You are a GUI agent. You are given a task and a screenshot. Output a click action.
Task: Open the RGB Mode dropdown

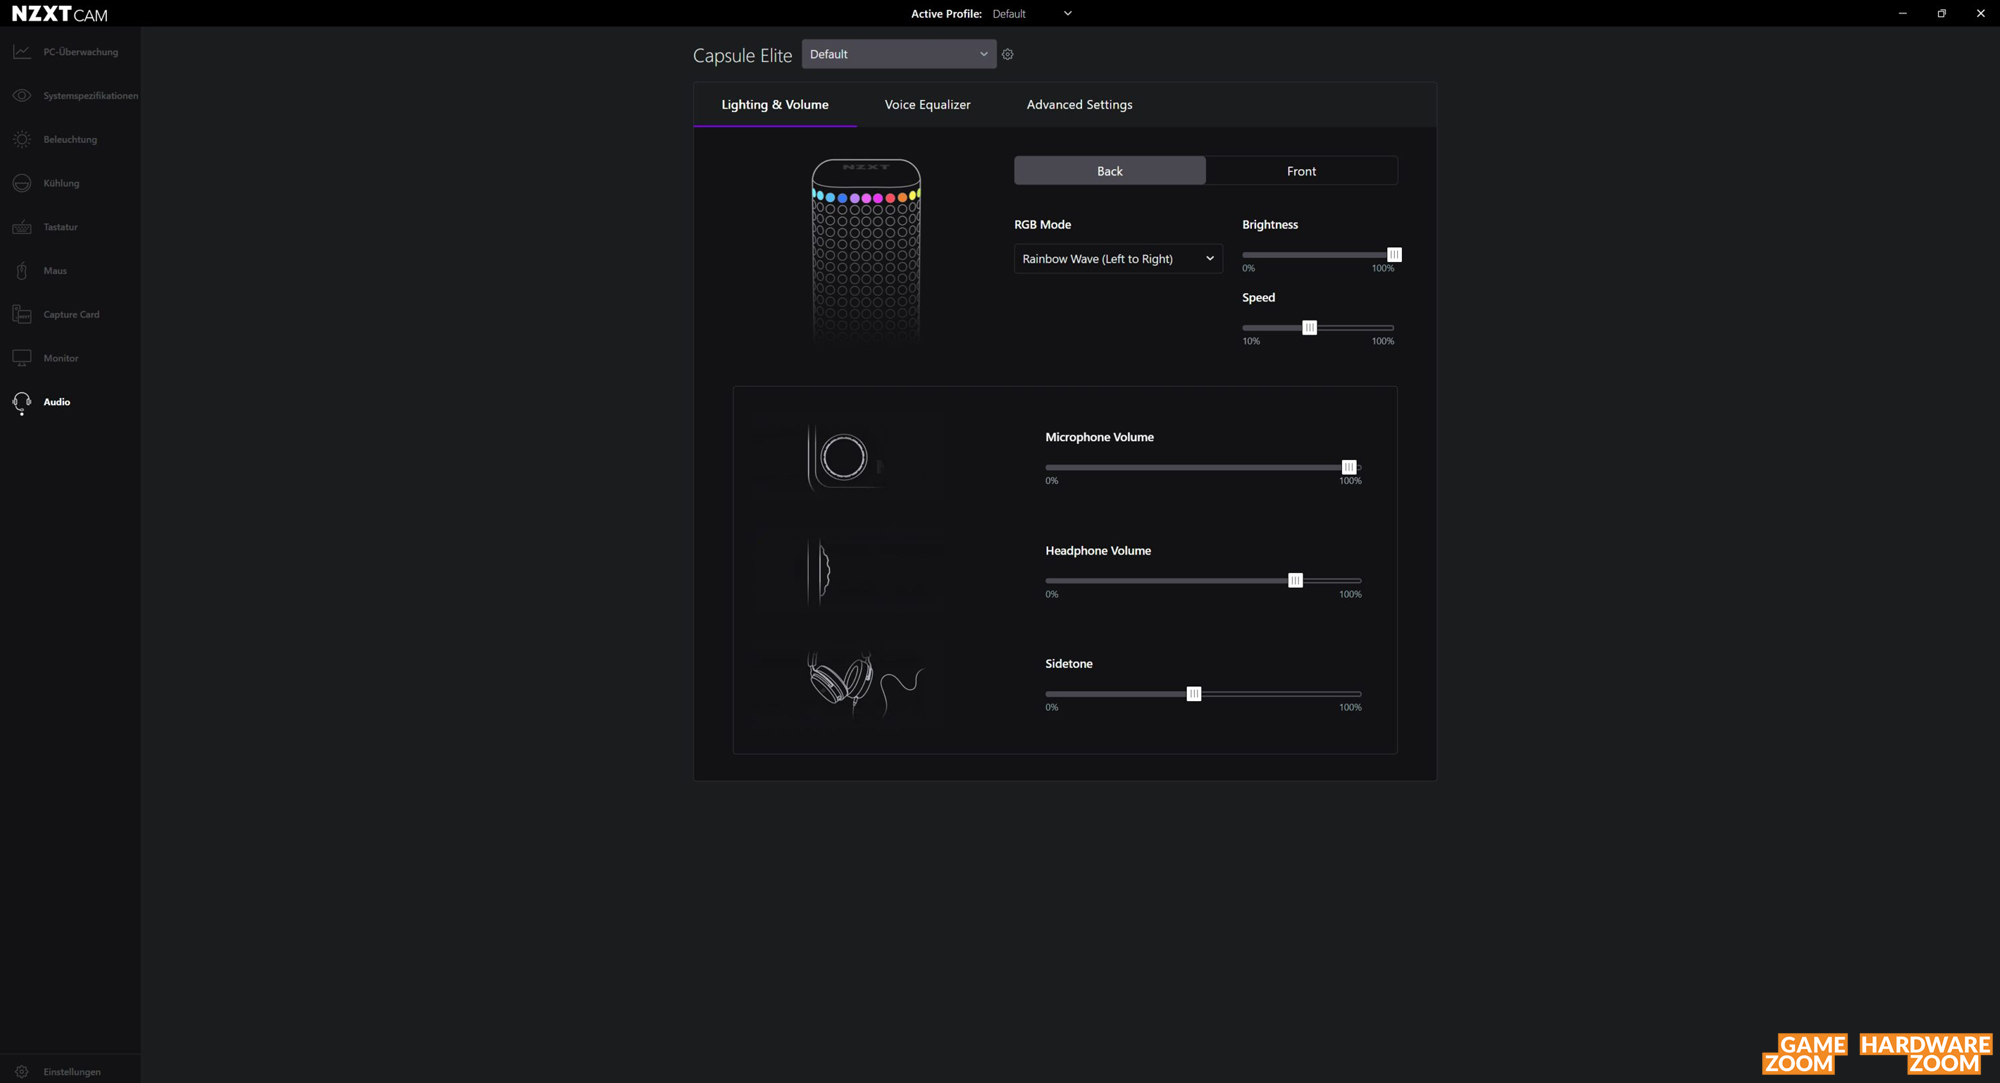[1118, 259]
